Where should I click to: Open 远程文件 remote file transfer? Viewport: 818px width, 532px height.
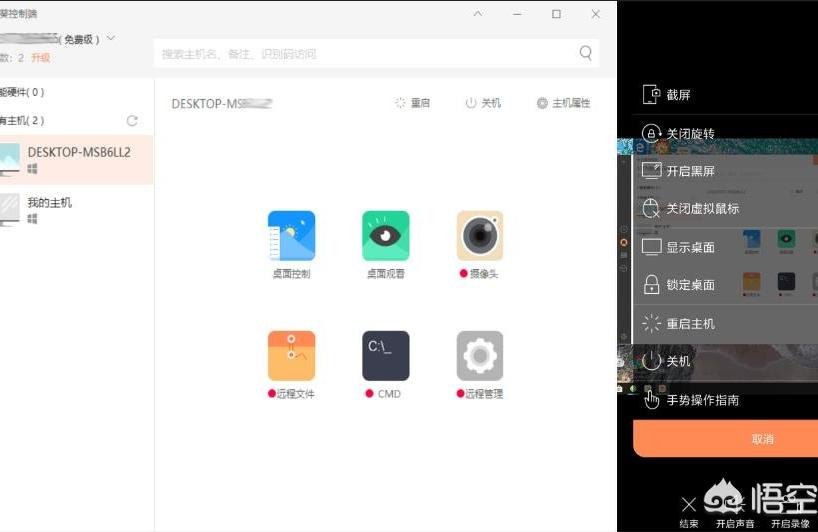click(291, 356)
